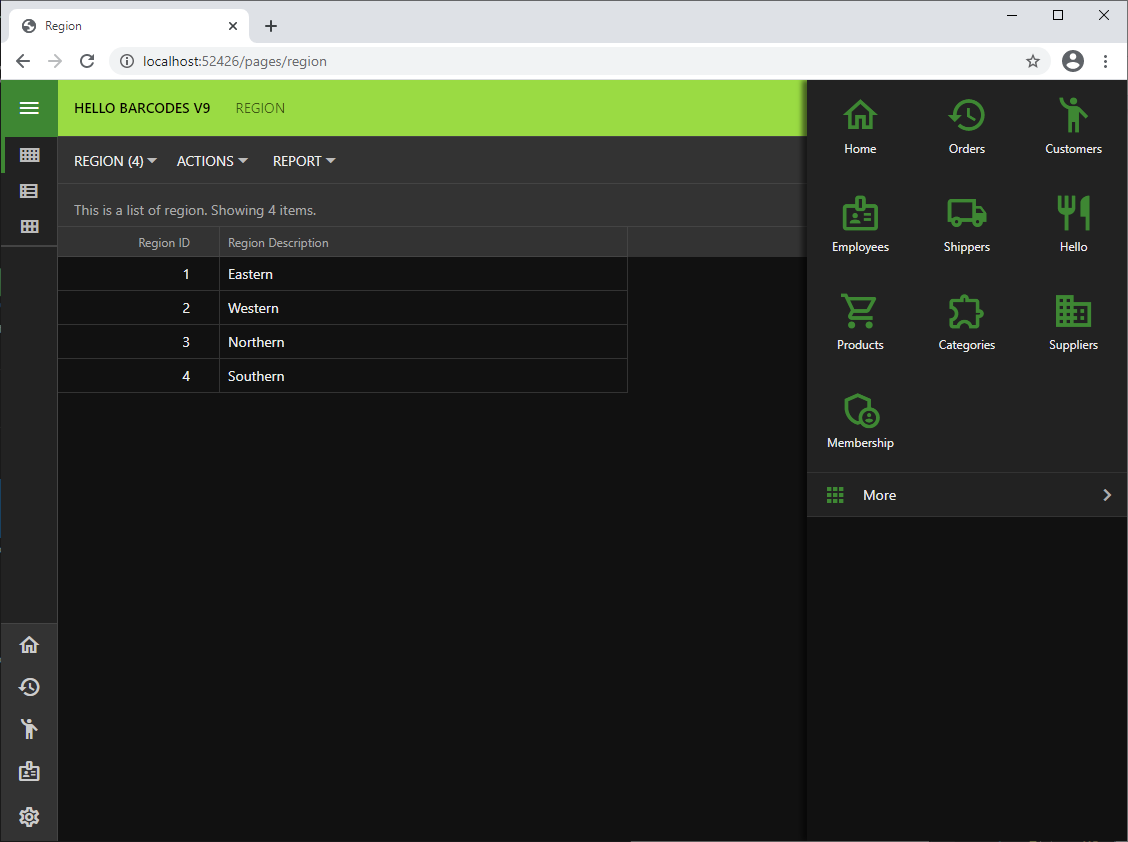Screen dimensions: 1128x842
Task: Open the Chrome three-dot menu
Action: pos(1106,61)
